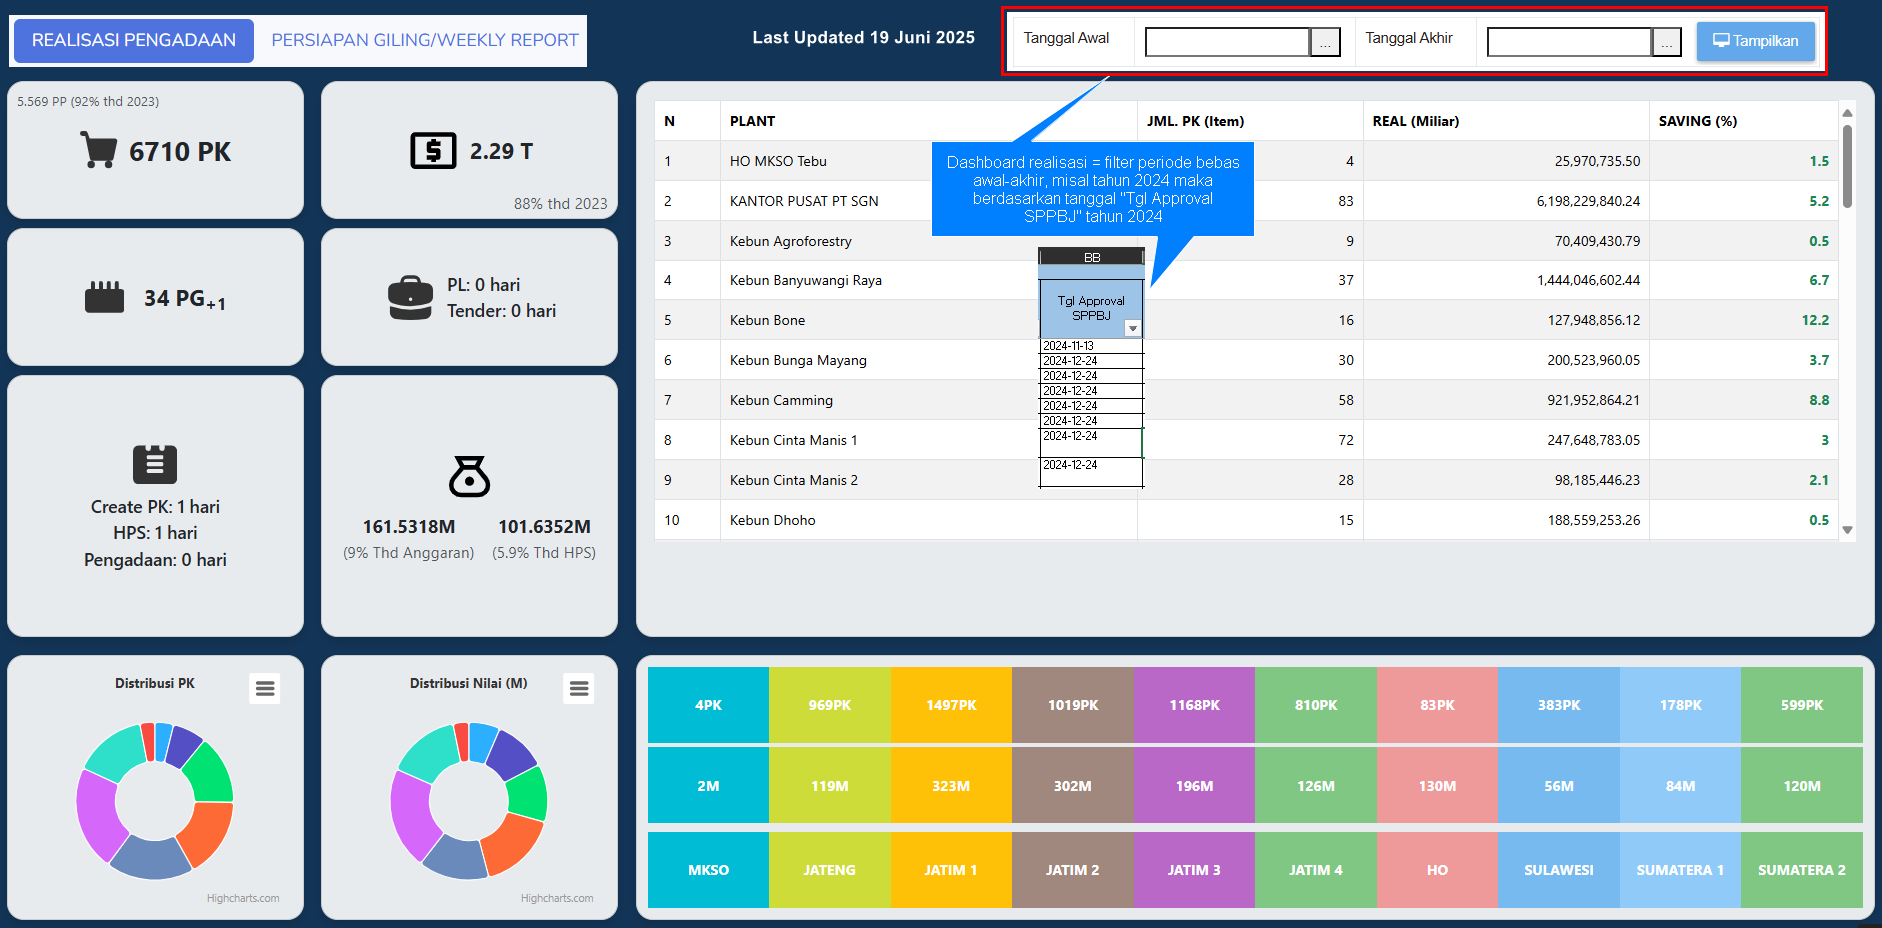Select the Kebun Banyuwangi Raya table row
1882x928 pixels.
(805, 280)
